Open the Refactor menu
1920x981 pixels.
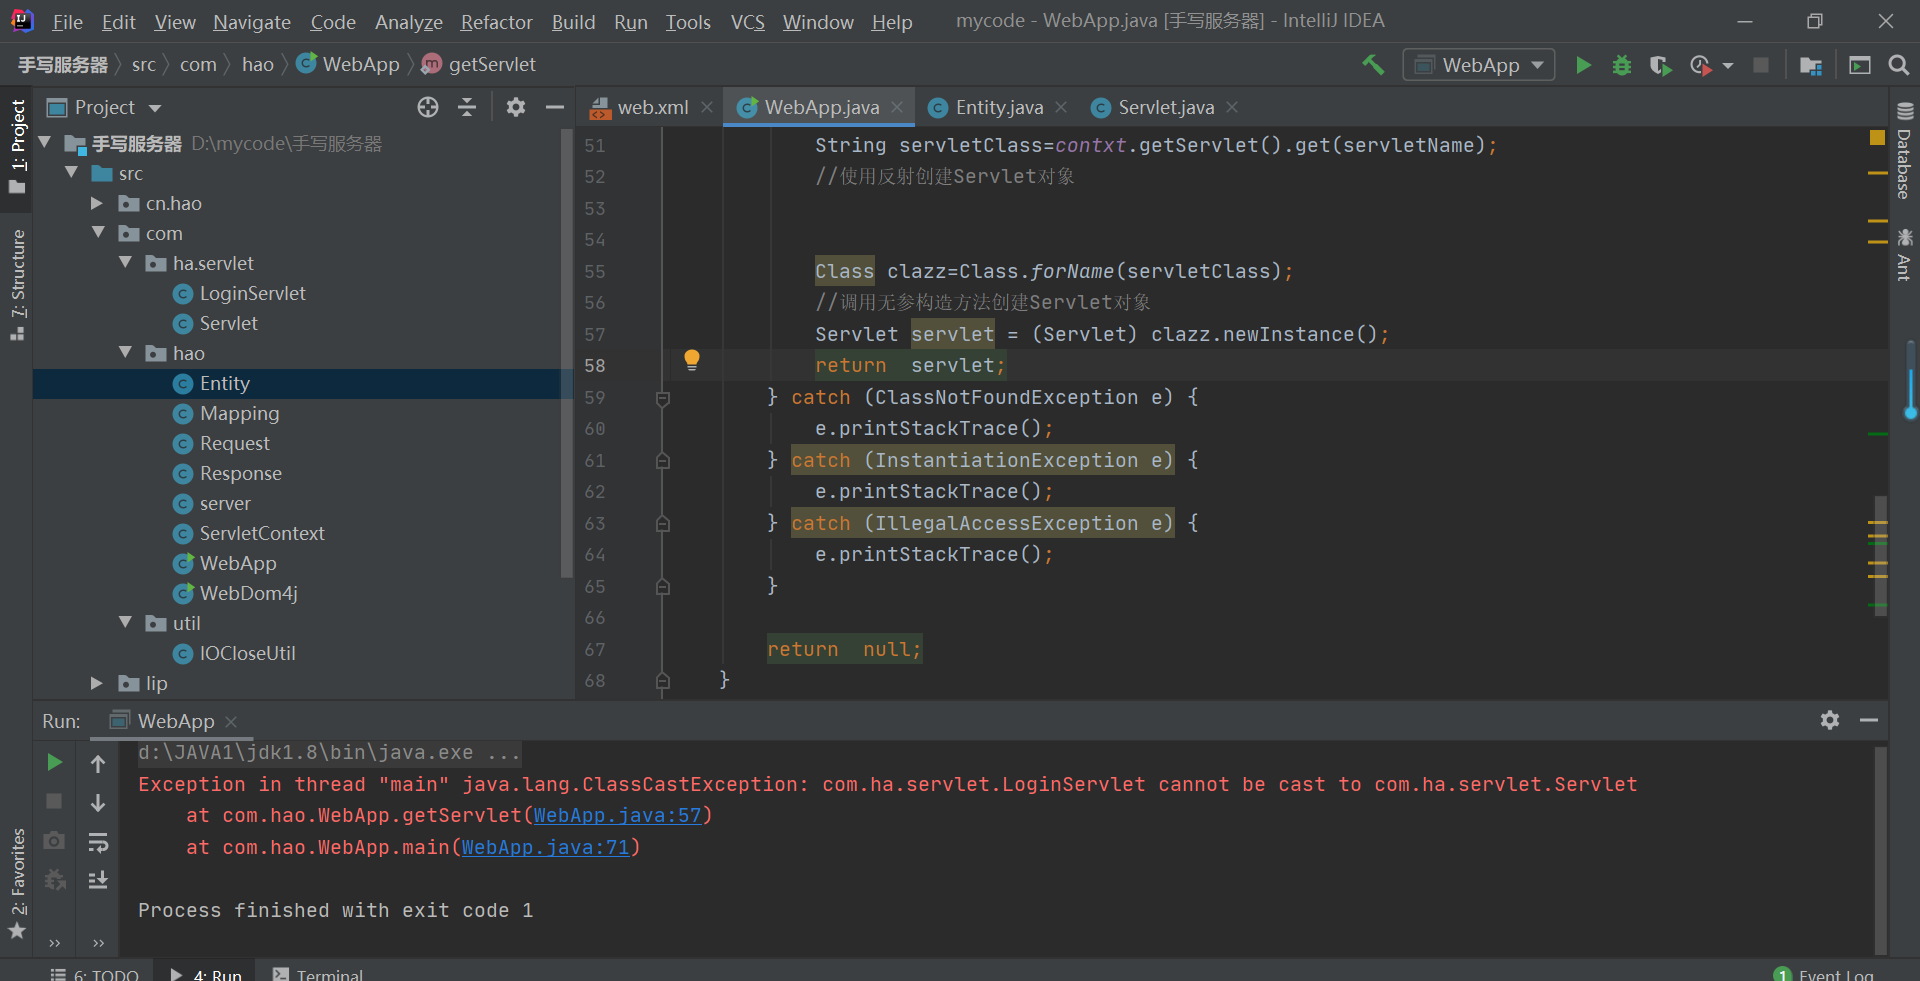tap(496, 22)
